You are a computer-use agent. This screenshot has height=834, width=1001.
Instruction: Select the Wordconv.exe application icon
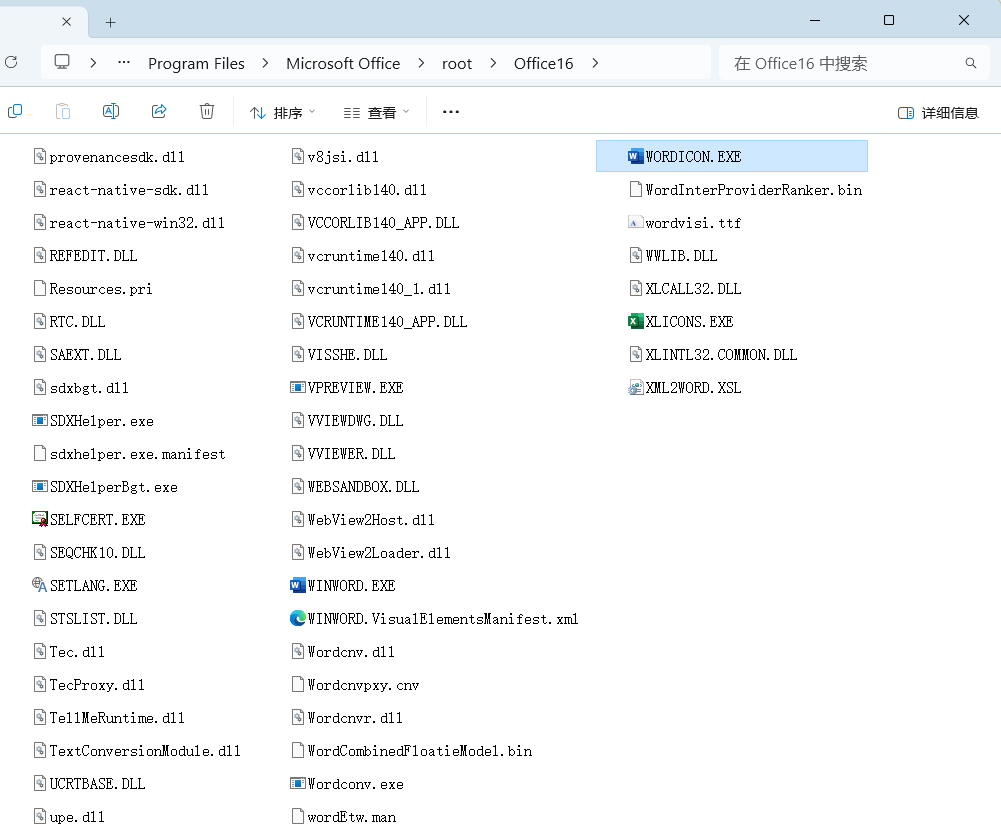pos(297,784)
